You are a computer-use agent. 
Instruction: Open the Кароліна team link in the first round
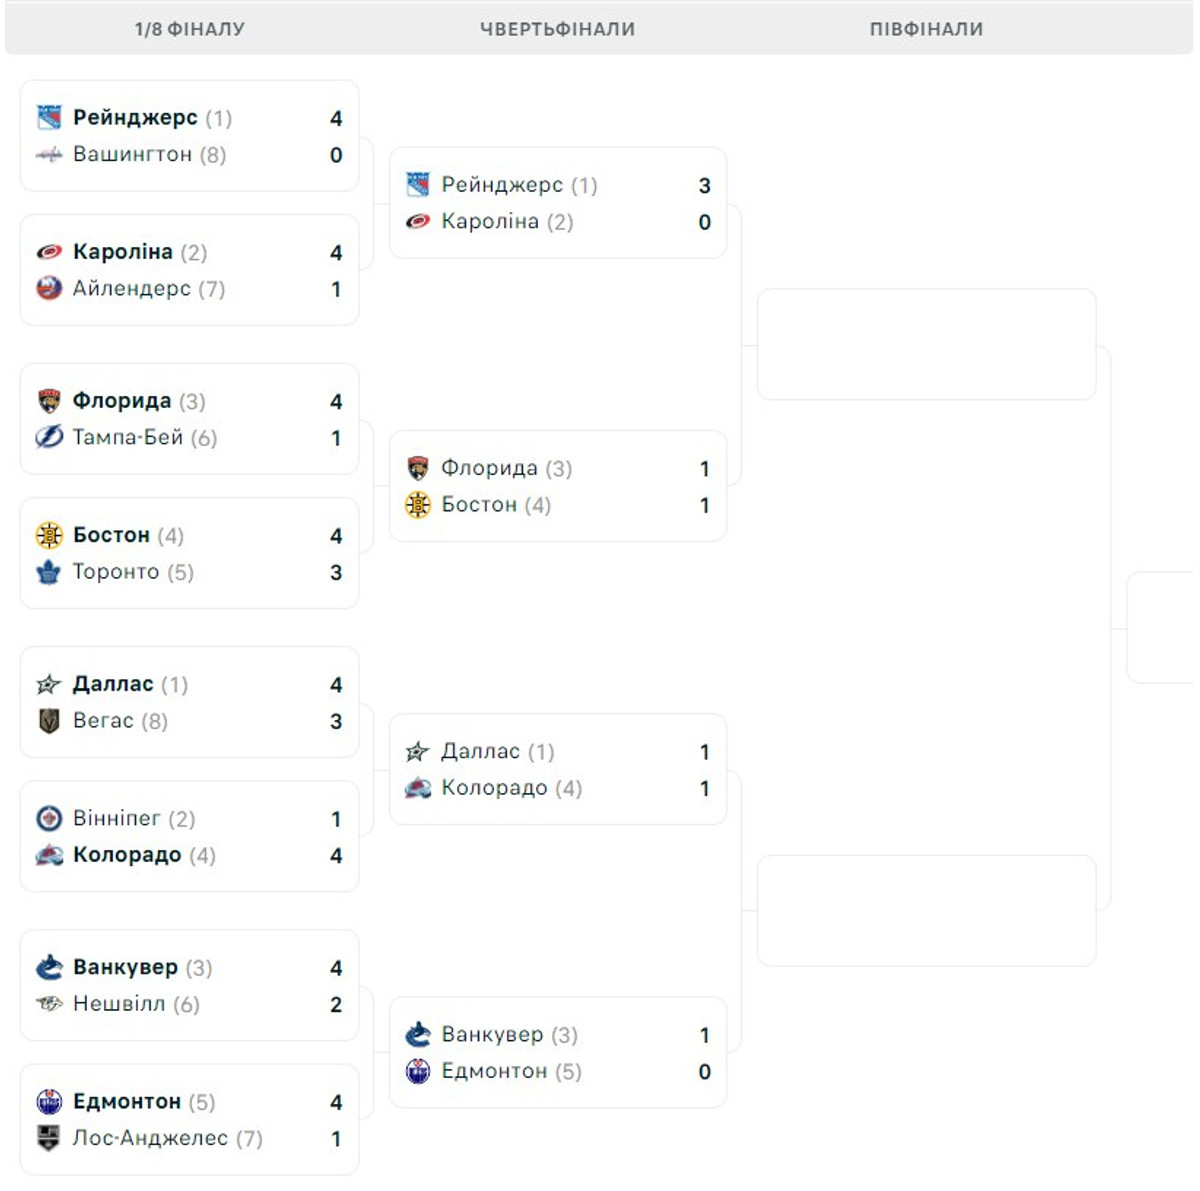point(122,252)
